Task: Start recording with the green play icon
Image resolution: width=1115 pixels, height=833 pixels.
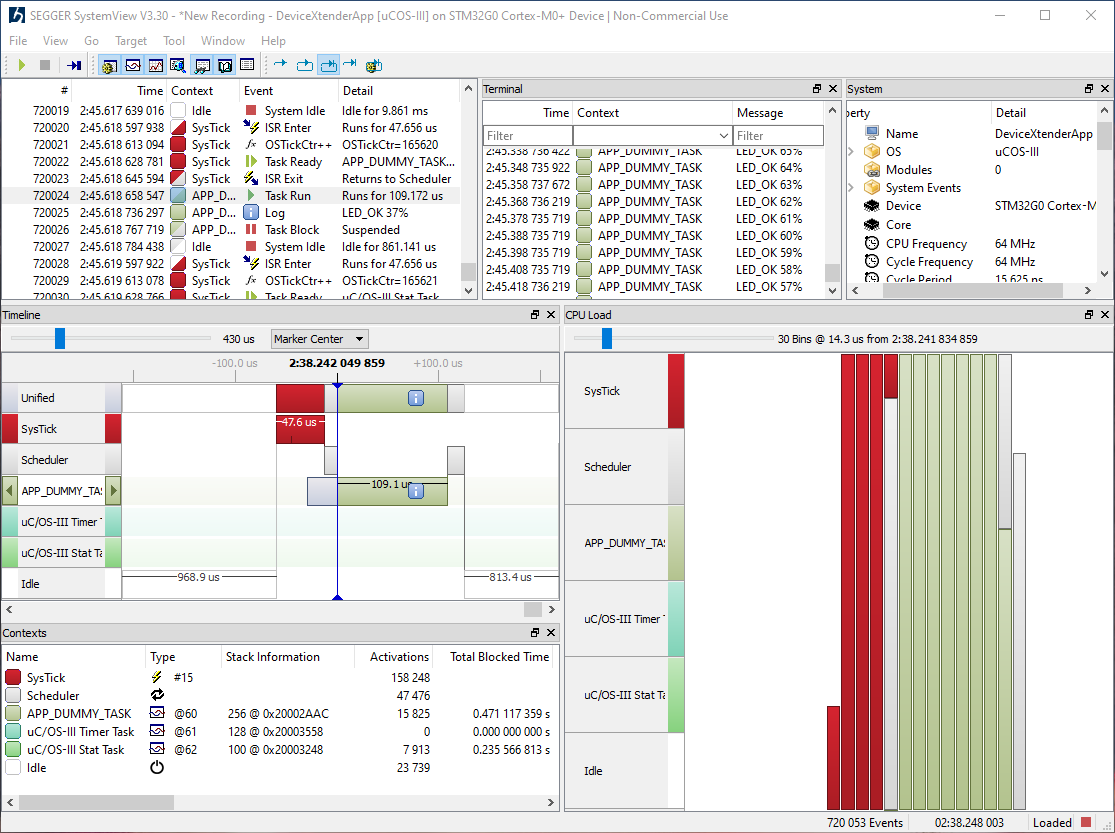Action: coord(22,65)
